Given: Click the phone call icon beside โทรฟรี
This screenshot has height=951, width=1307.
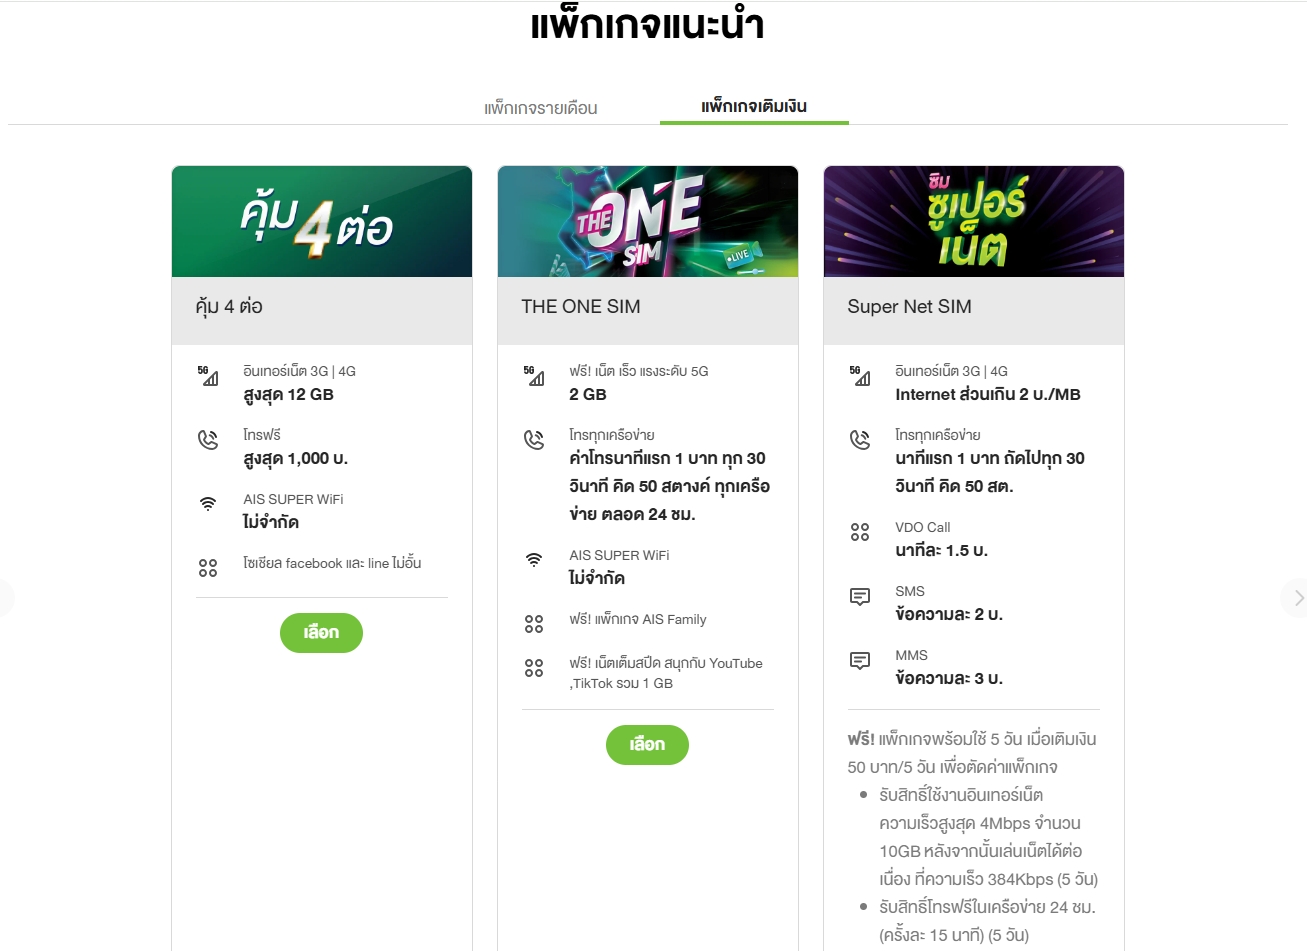Looking at the screenshot, I should (208, 440).
